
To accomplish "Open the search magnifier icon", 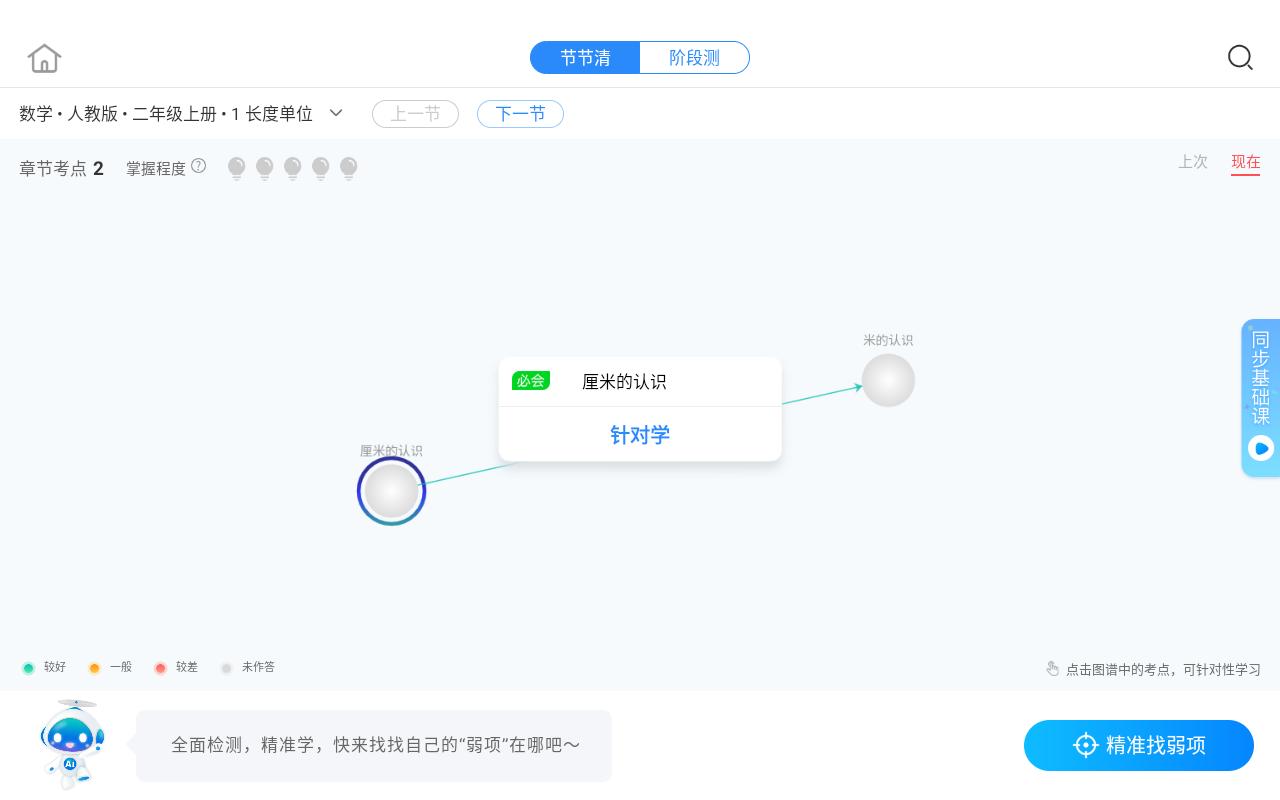I will click(1240, 58).
